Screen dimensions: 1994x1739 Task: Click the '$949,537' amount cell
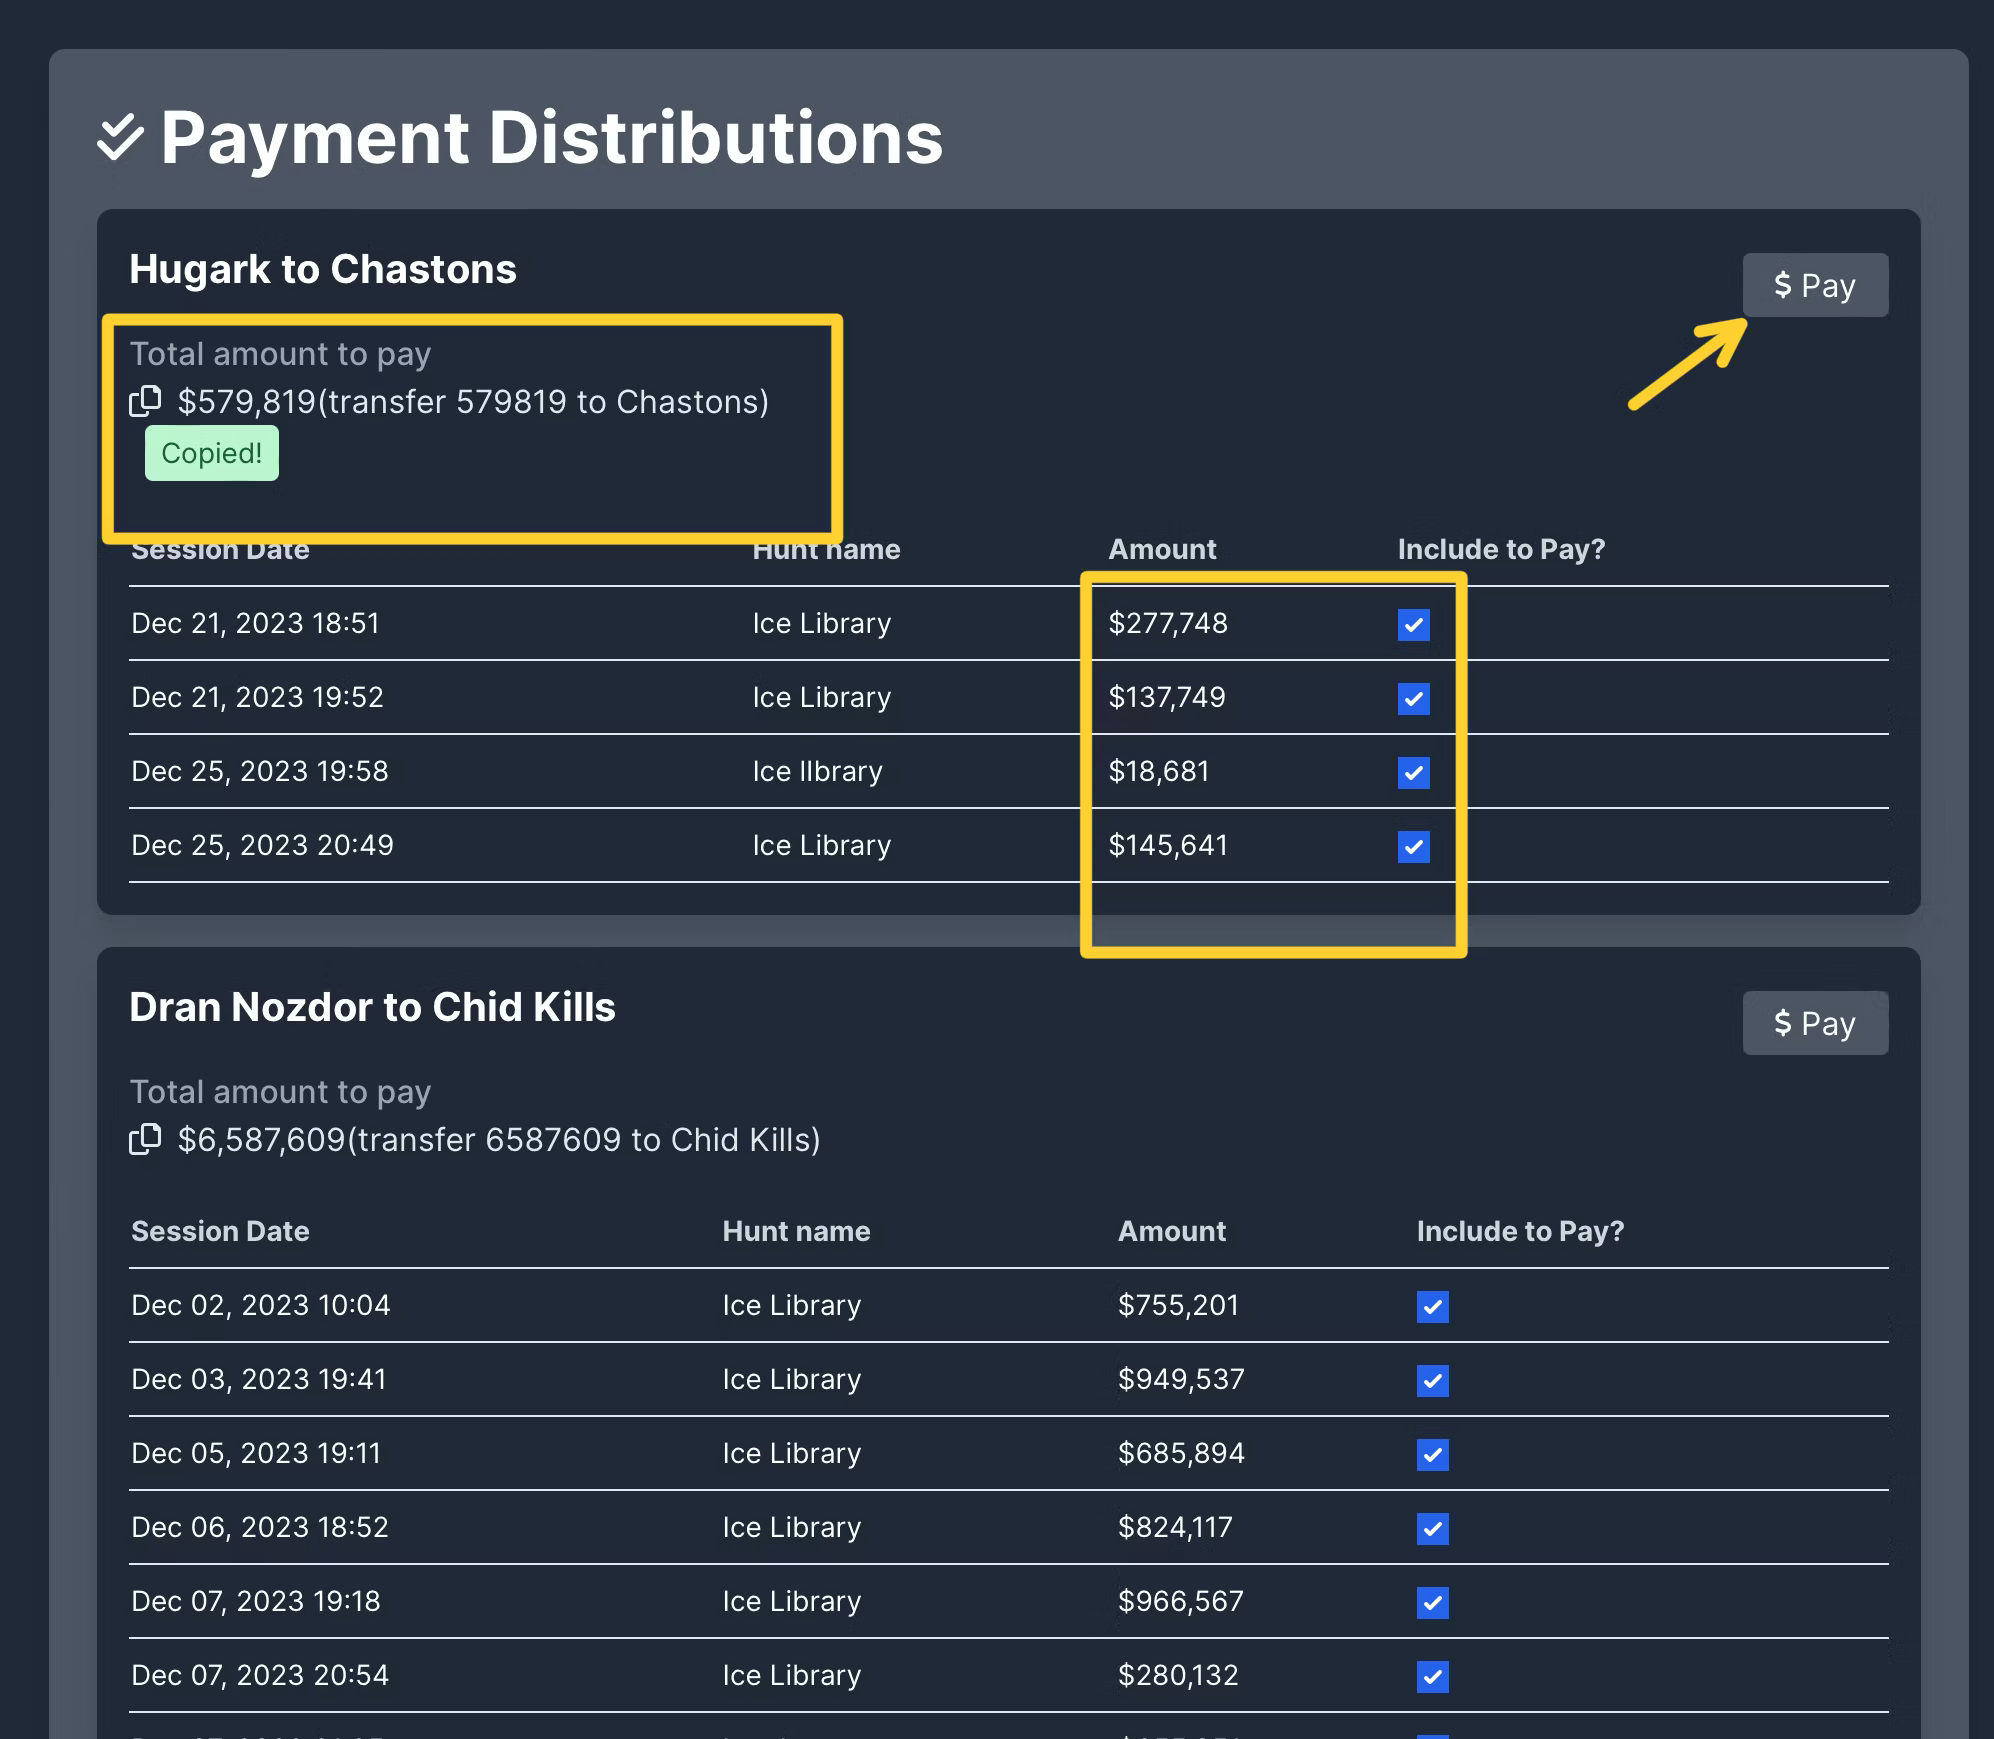pyautogui.click(x=1181, y=1379)
